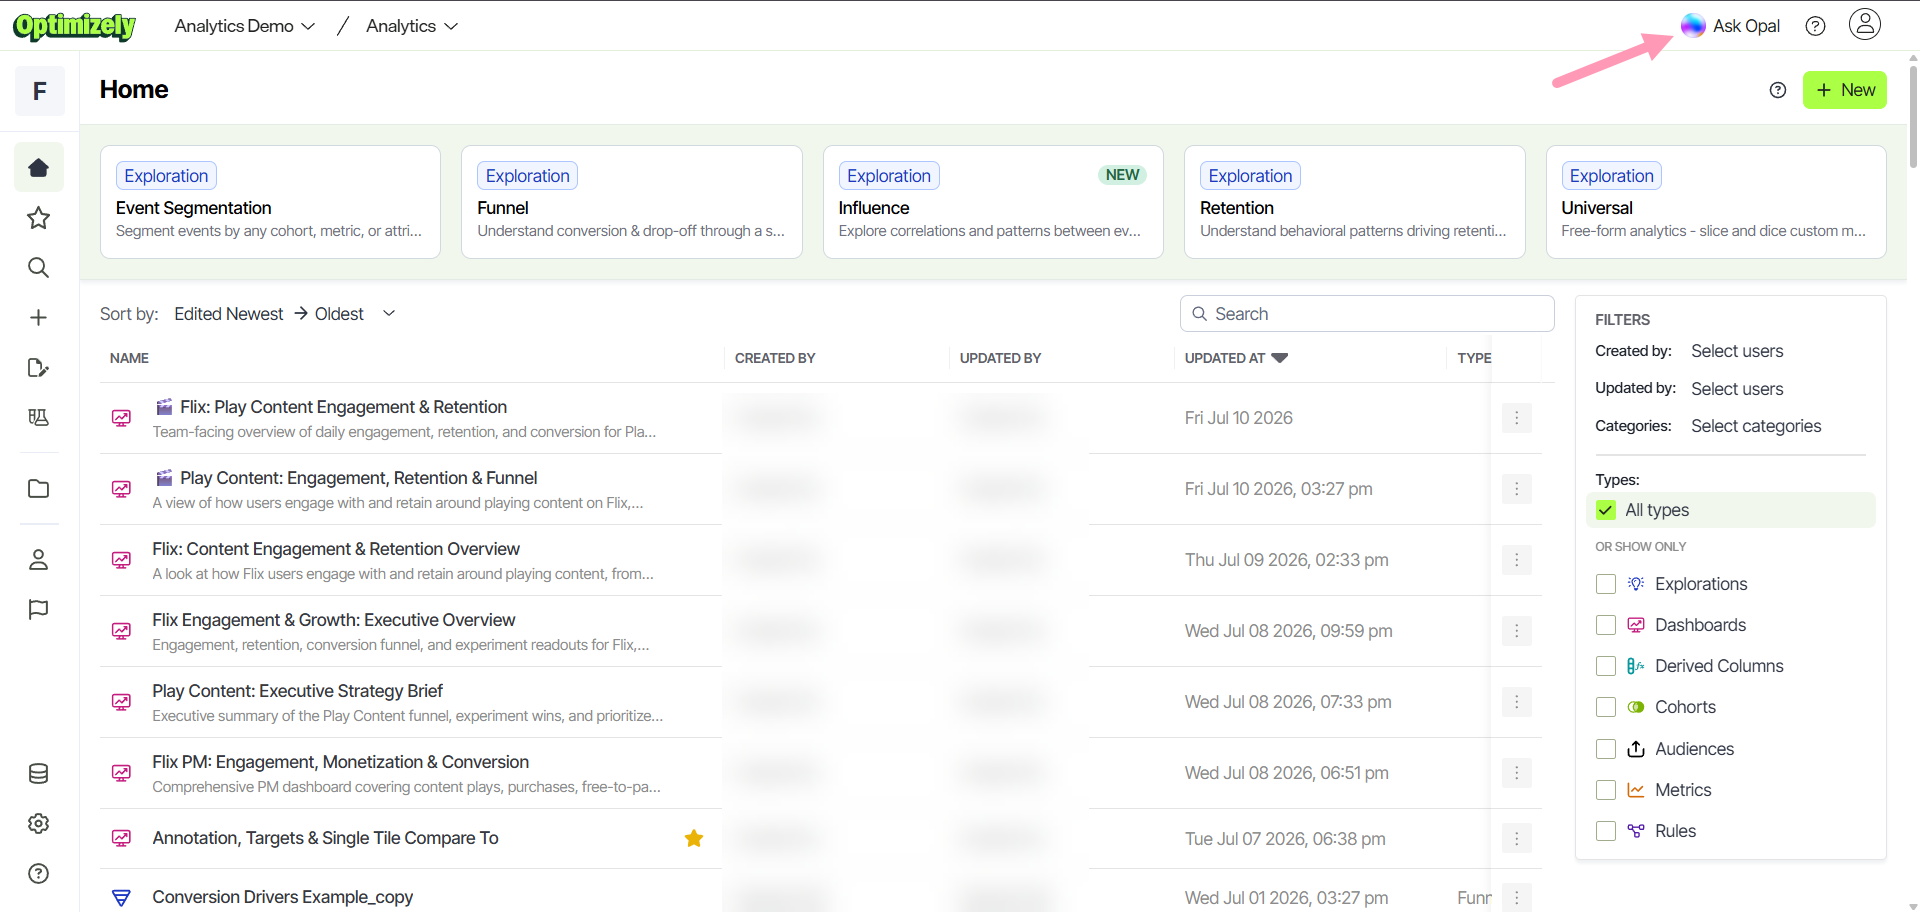
Task: Open favorites star icon in left sidebar
Action: (39, 218)
